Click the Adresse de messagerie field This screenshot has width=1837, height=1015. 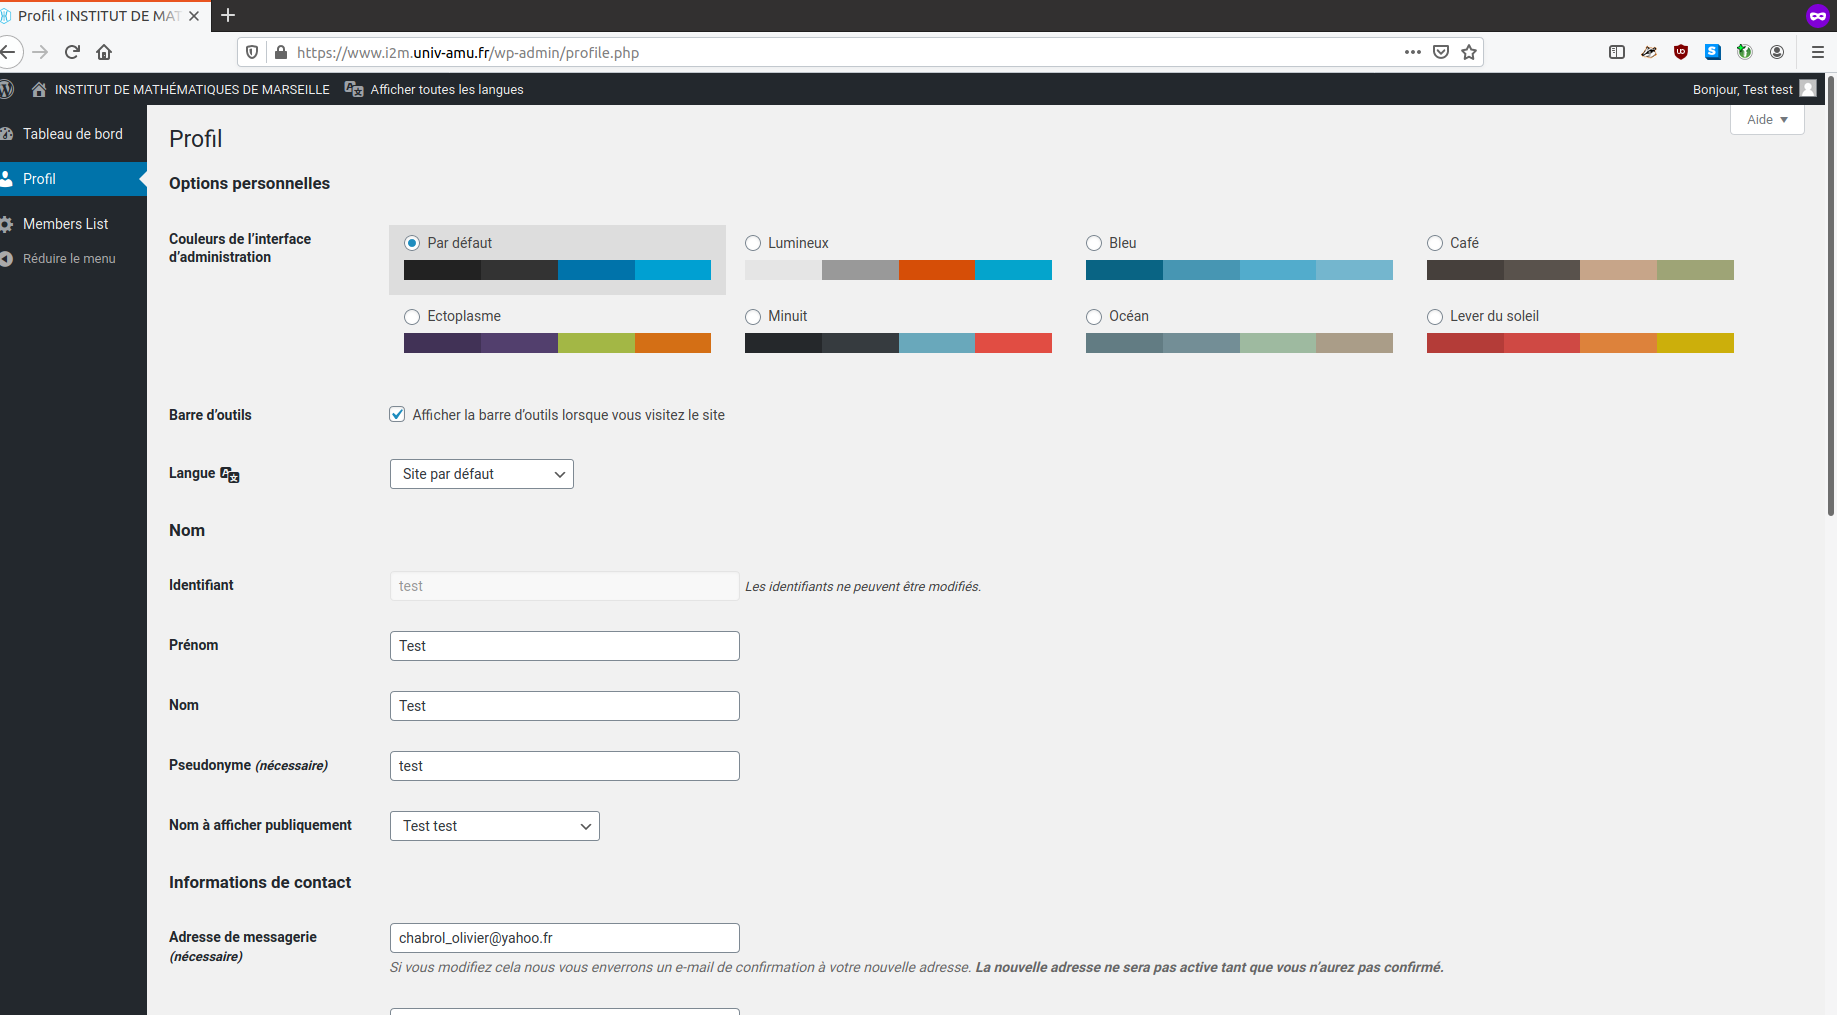click(565, 938)
